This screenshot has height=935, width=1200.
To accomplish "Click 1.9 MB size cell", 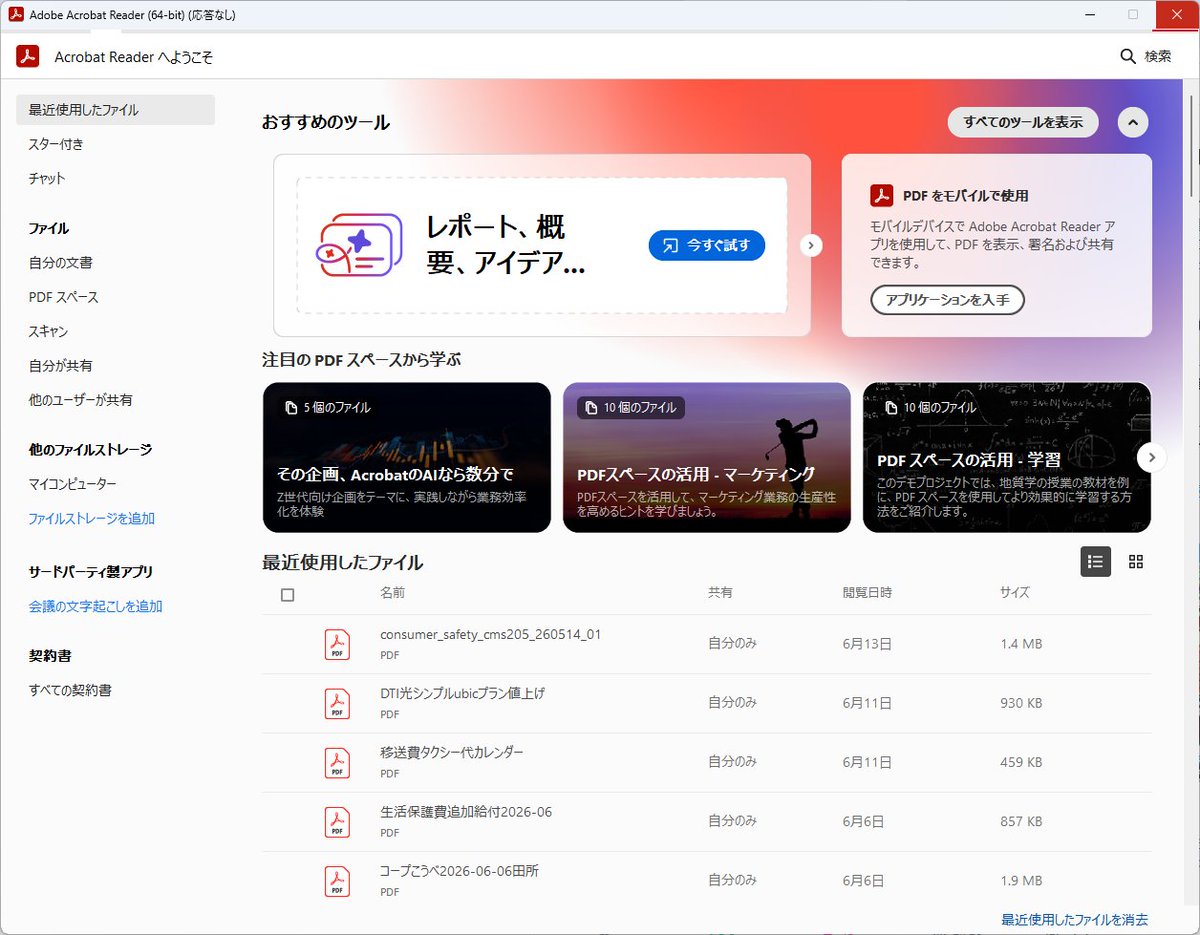I will click(1021, 881).
